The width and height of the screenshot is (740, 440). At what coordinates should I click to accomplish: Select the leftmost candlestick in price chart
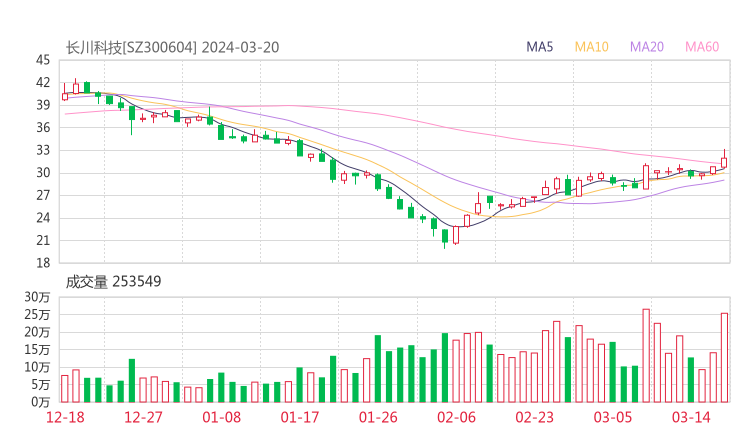(65, 93)
